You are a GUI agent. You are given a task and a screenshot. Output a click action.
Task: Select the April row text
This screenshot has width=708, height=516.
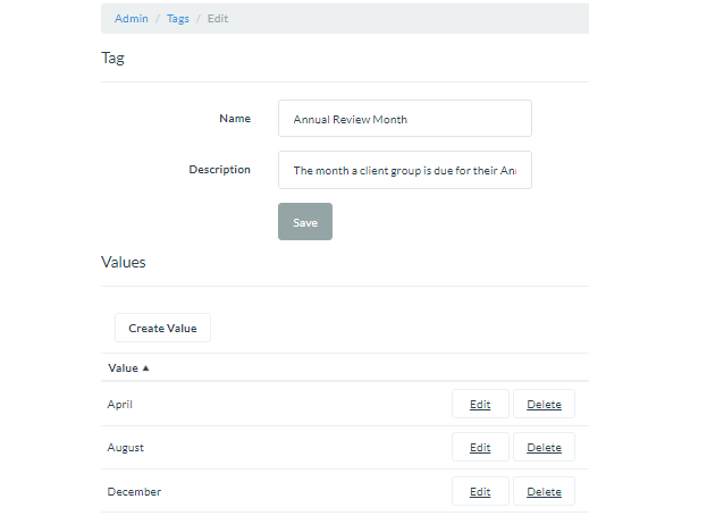[x=120, y=404]
